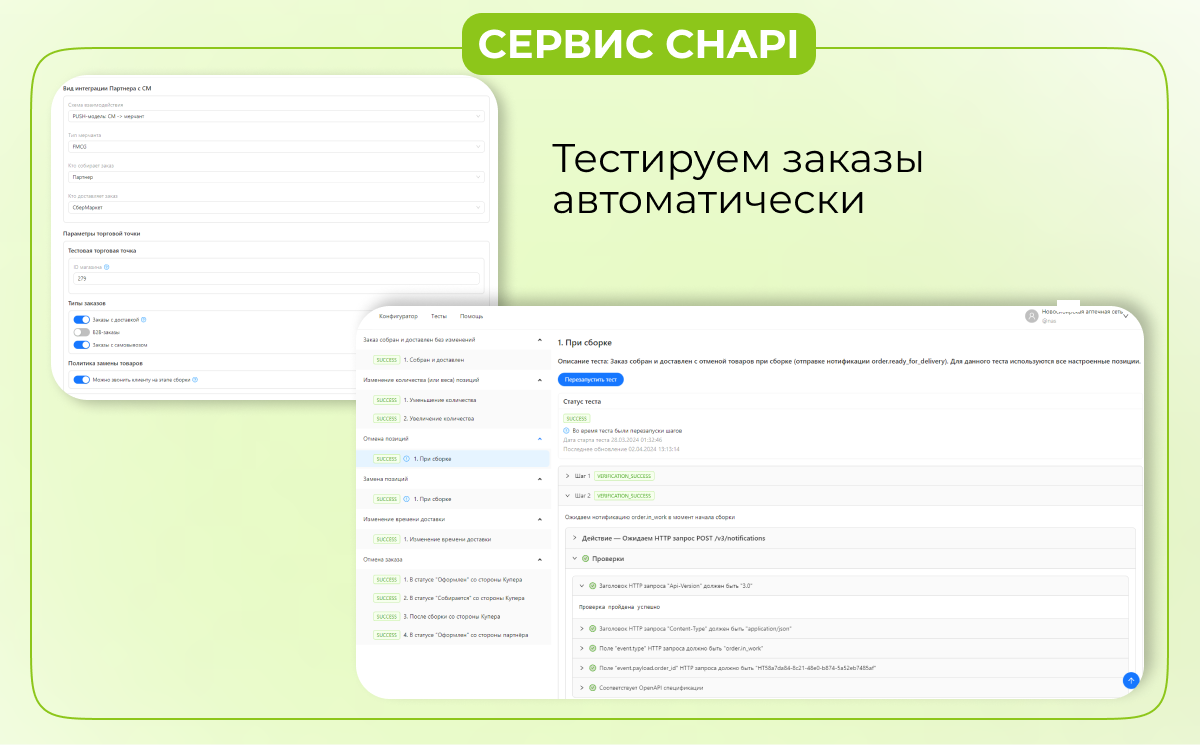
Task: Click help icon next to ID магазина
Action: click(x=107, y=267)
